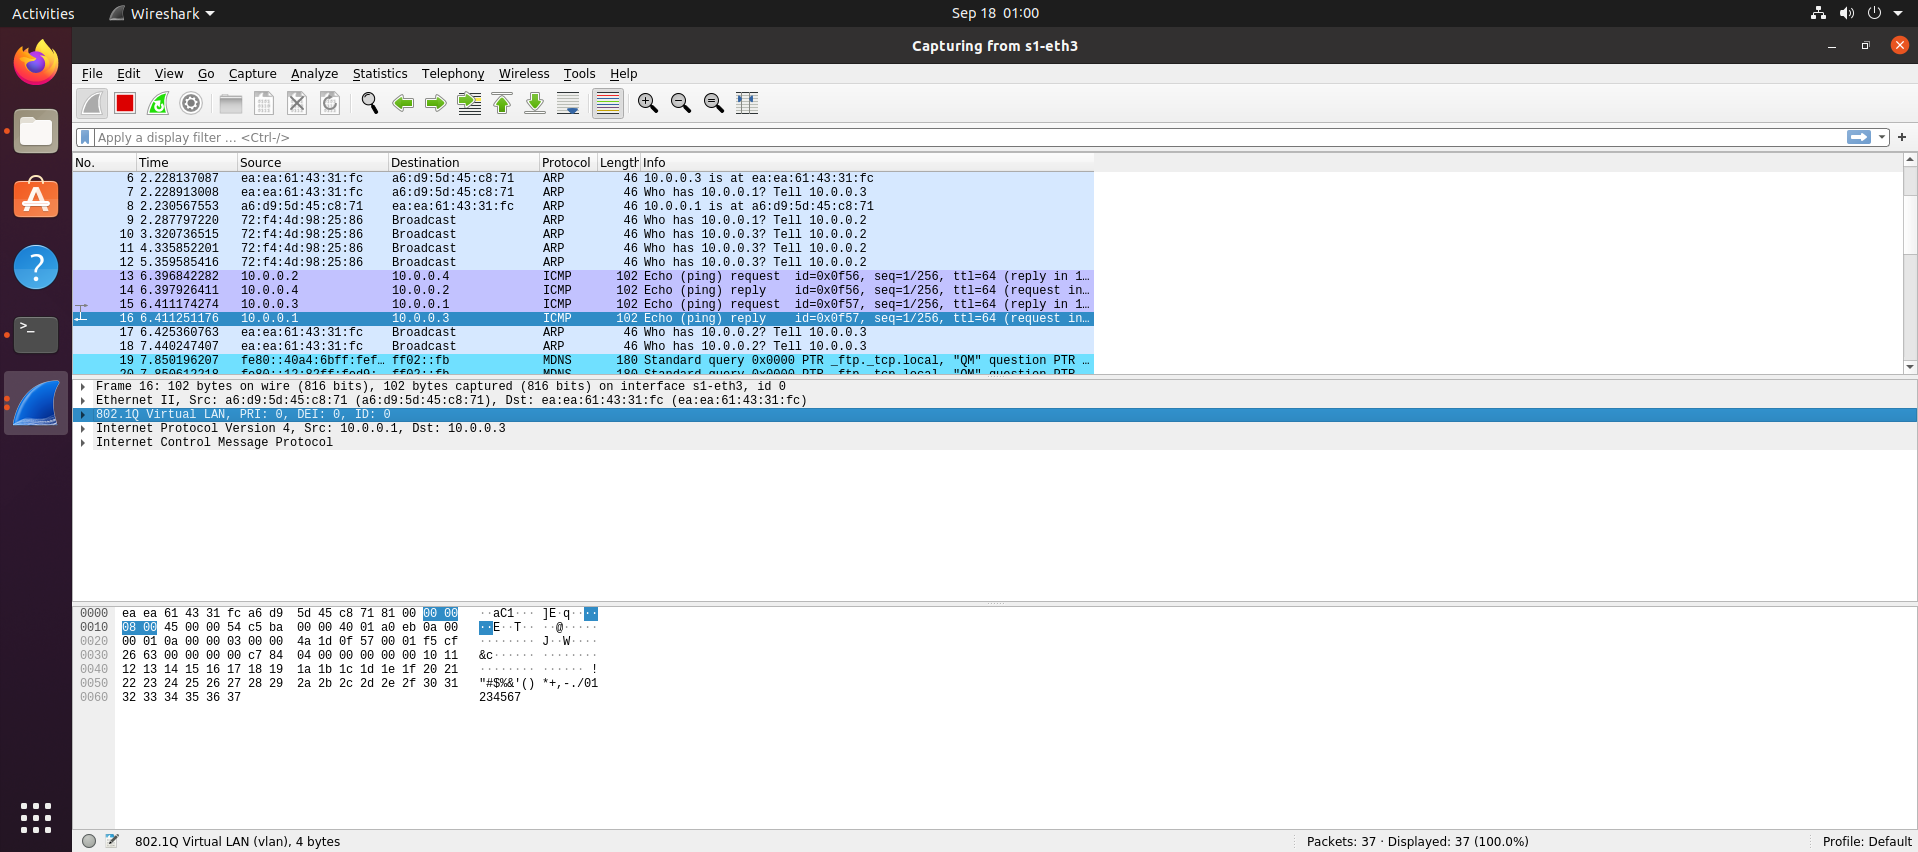Viewport: 1918px width, 852px height.
Task: Click the display filter bookmark icon
Action: pyautogui.click(x=85, y=137)
